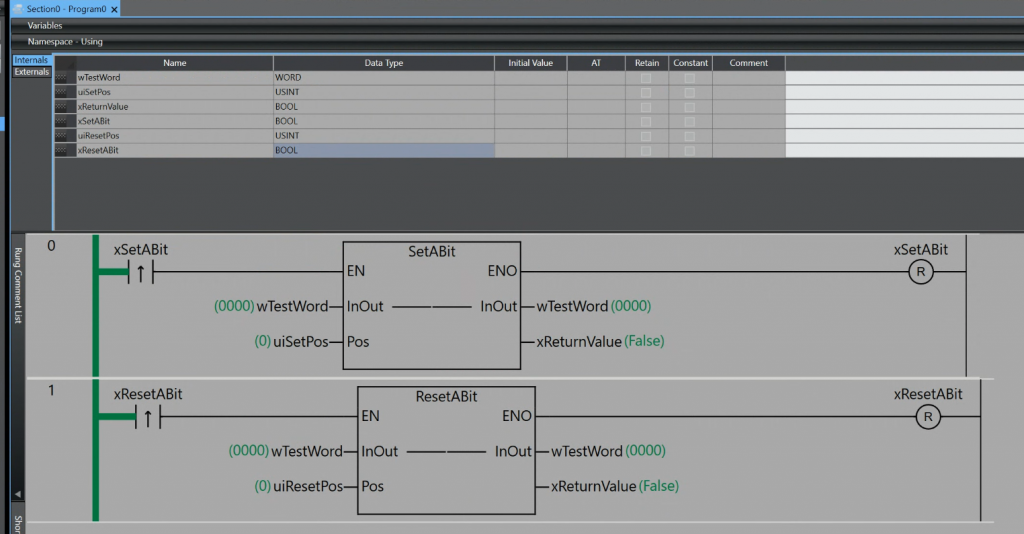Click the BOOL data type cell of xResetABit

pos(383,150)
